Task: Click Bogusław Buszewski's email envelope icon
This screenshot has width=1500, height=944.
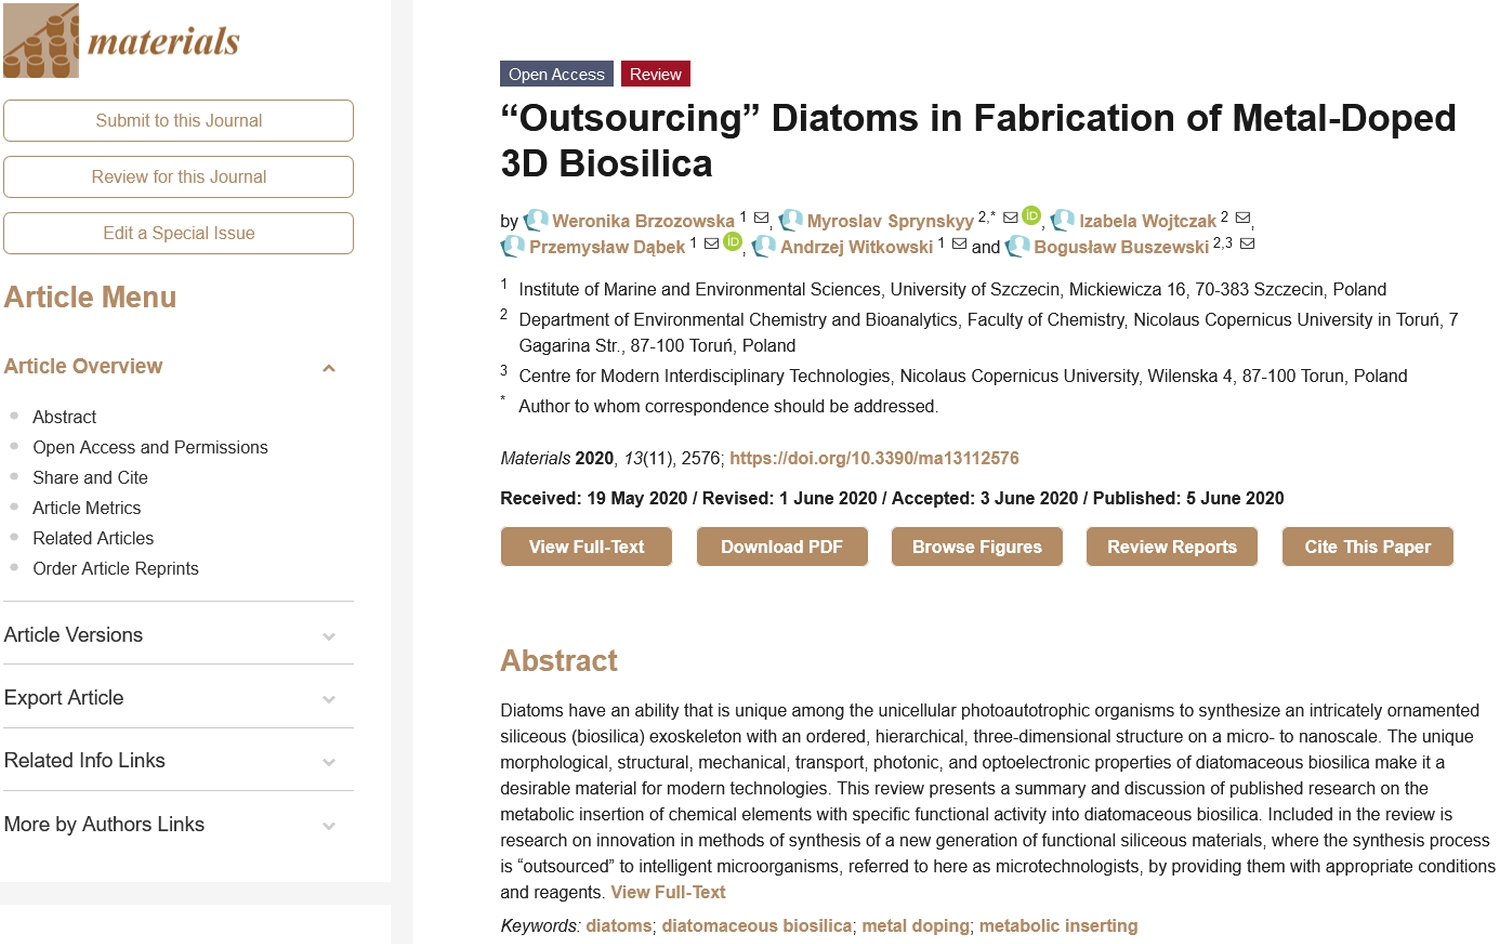Action: pos(1247,243)
